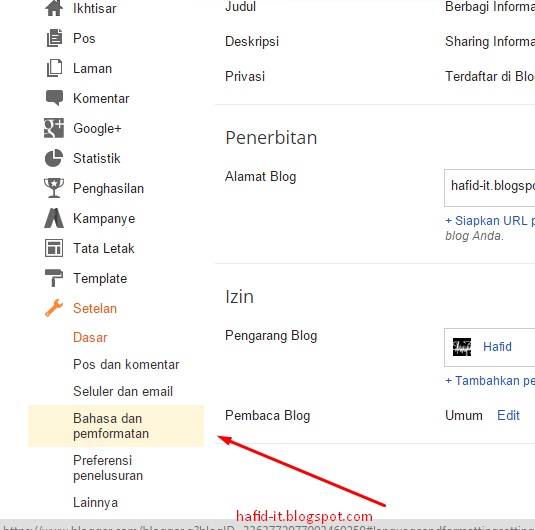Click the Komentar speech bubble icon
Screen dimensions: 535x530
54,98
